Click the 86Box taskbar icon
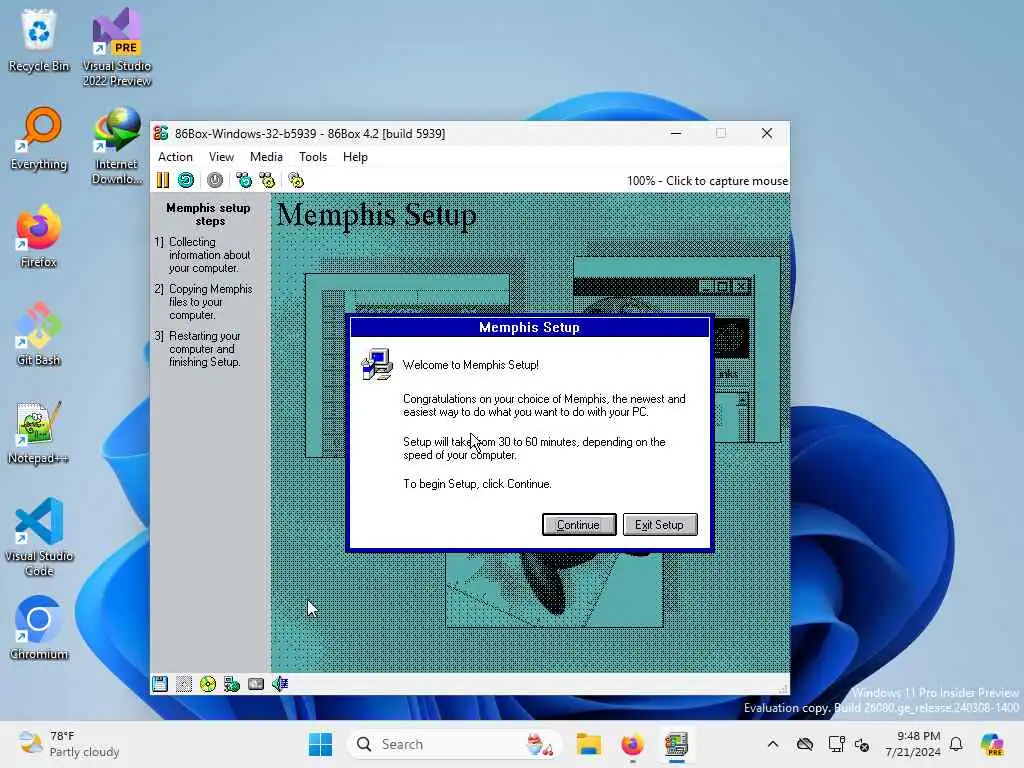 click(x=677, y=744)
